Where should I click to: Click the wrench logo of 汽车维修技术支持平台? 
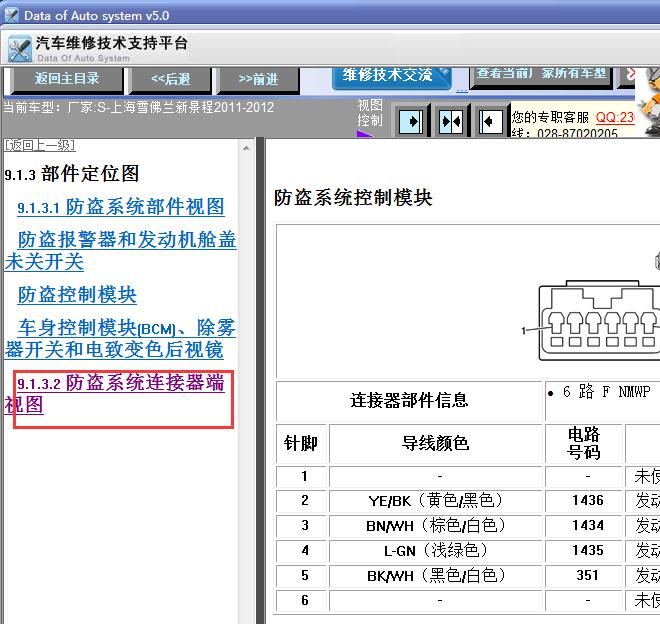[x=19, y=49]
